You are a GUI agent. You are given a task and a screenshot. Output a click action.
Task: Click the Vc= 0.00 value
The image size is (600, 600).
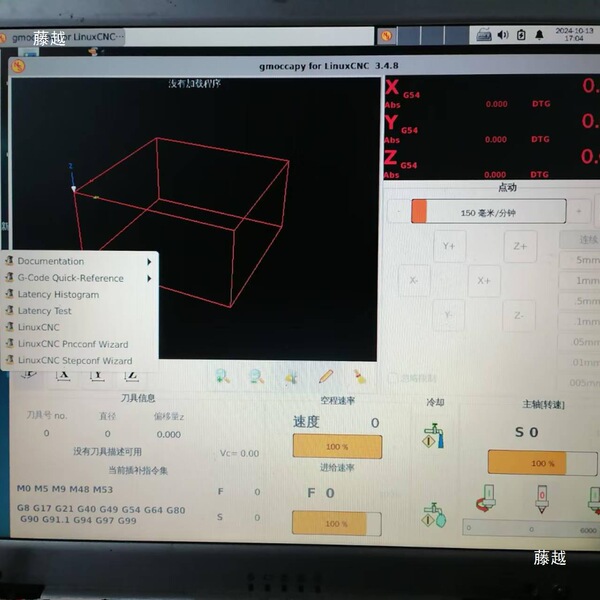[240, 453]
